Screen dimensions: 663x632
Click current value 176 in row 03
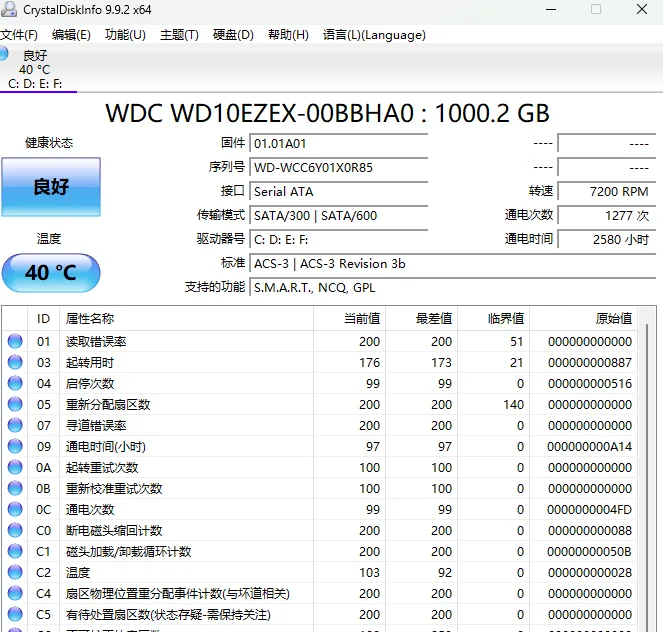(370, 363)
